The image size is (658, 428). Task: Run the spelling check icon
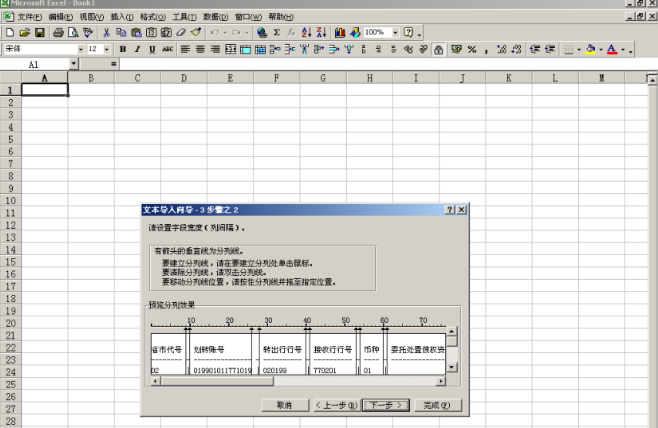coord(88,32)
